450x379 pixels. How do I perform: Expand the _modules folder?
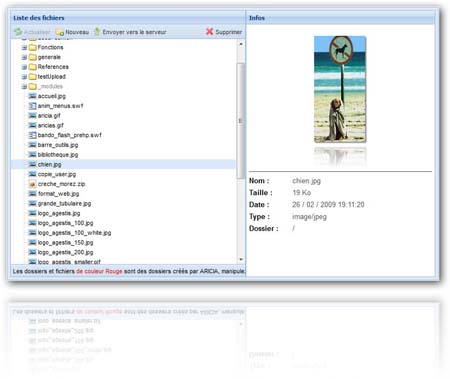24,87
